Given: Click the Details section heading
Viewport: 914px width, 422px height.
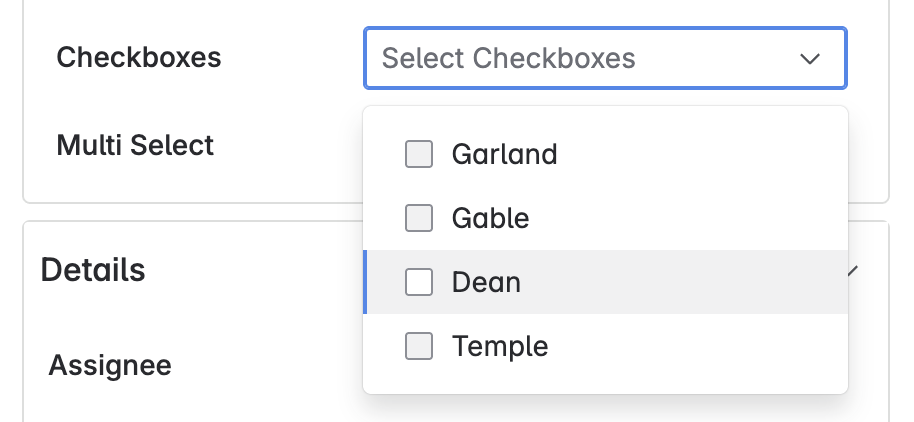Looking at the screenshot, I should pyautogui.click(x=93, y=270).
